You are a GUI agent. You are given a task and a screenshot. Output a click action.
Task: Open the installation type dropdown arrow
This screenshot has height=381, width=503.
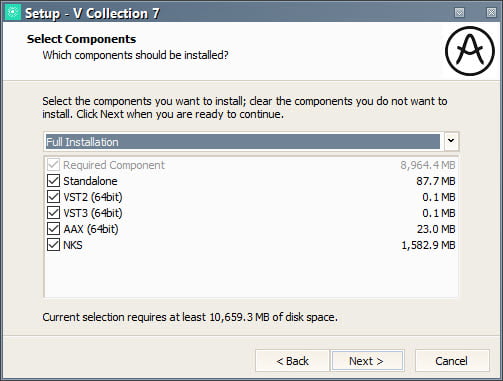click(x=451, y=141)
